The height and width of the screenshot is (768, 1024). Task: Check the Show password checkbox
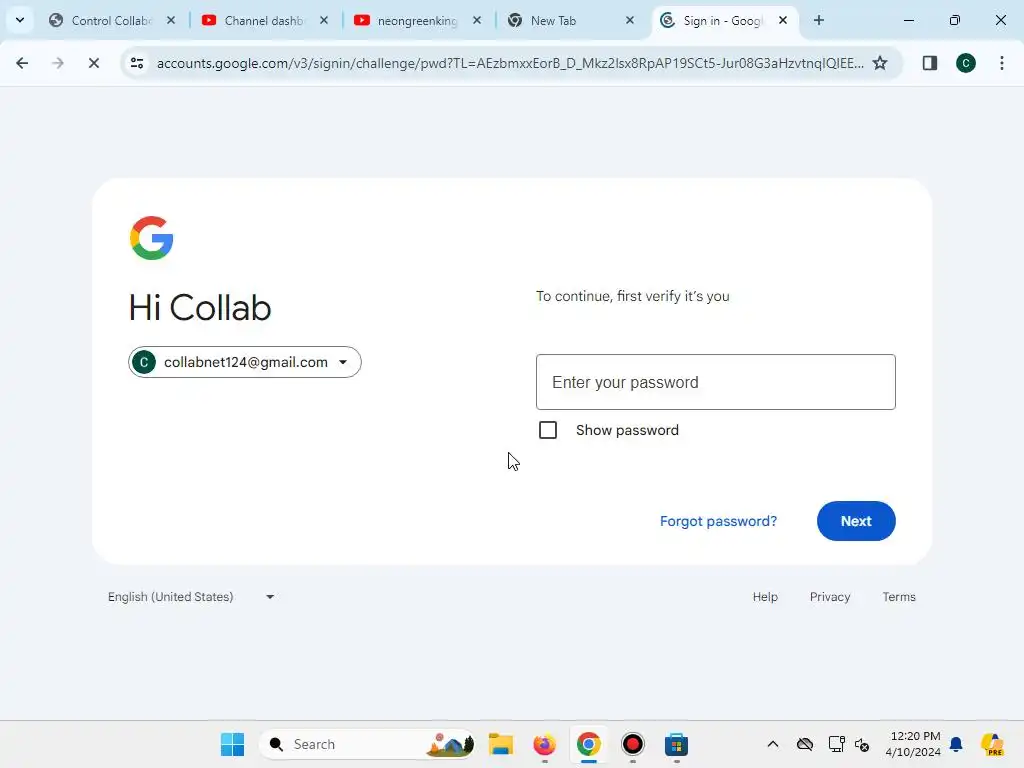coord(548,430)
